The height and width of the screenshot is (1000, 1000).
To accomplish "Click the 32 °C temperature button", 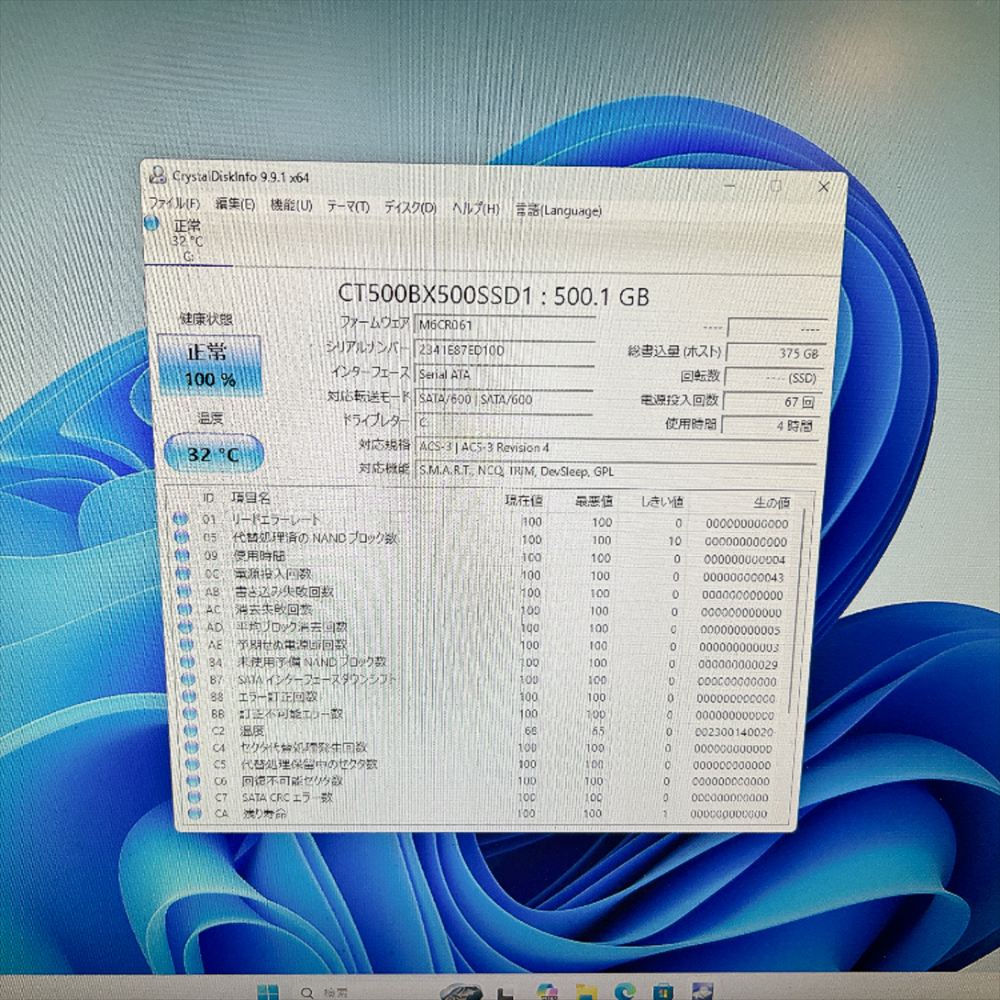I will point(214,453).
